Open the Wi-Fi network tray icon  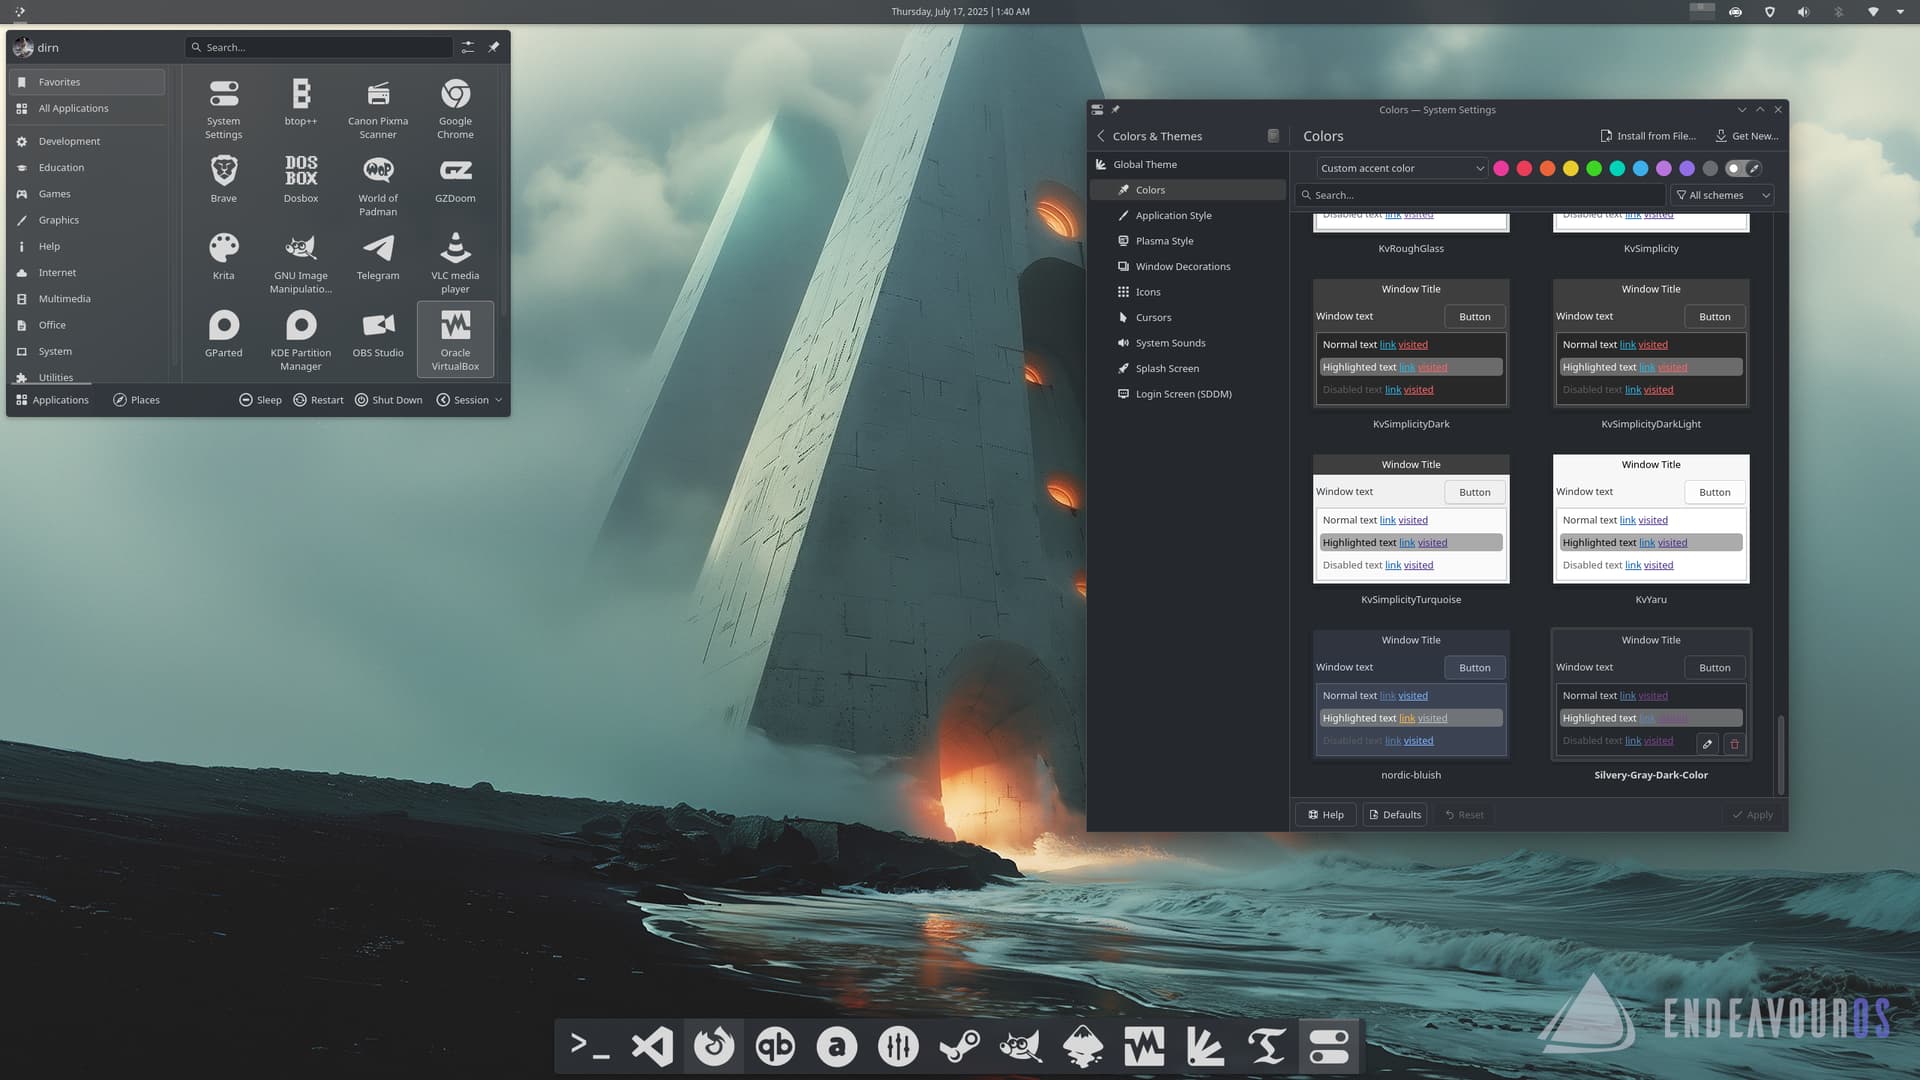[1873, 12]
